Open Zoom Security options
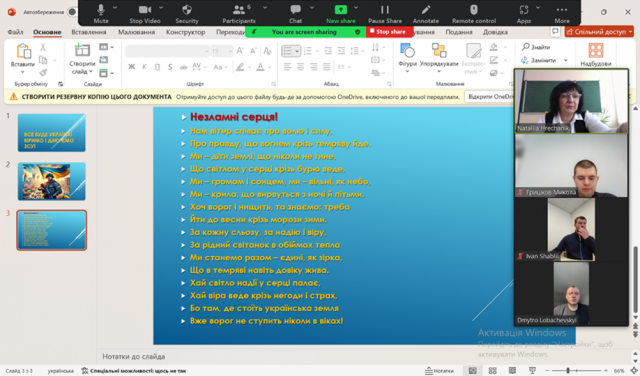The height and width of the screenshot is (376, 640). (187, 13)
